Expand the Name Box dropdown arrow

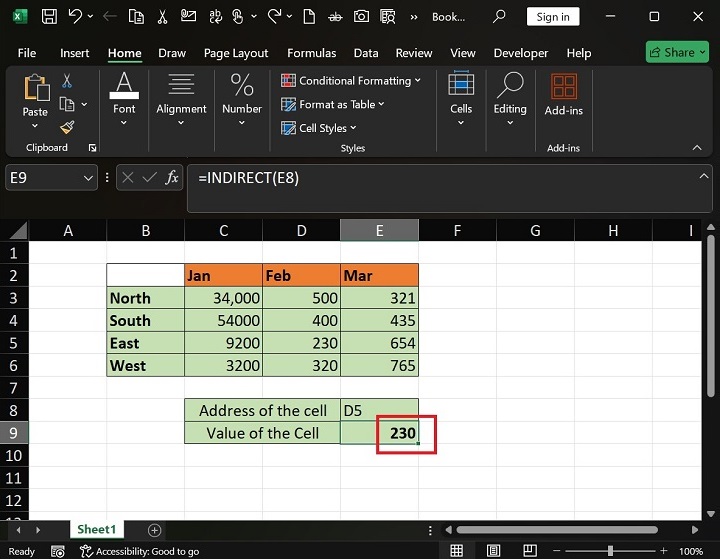click(x=87, y=177)
